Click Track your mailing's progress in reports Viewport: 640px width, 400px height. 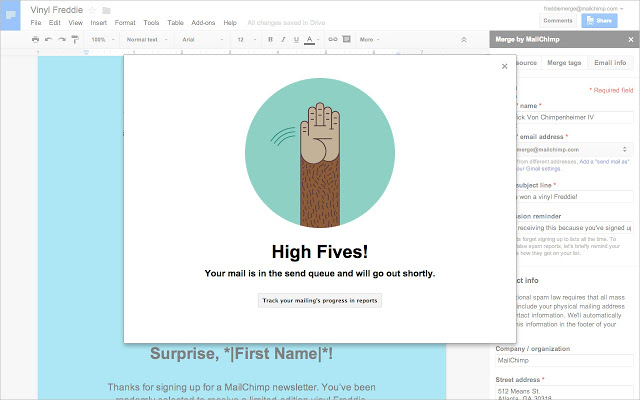319,300
